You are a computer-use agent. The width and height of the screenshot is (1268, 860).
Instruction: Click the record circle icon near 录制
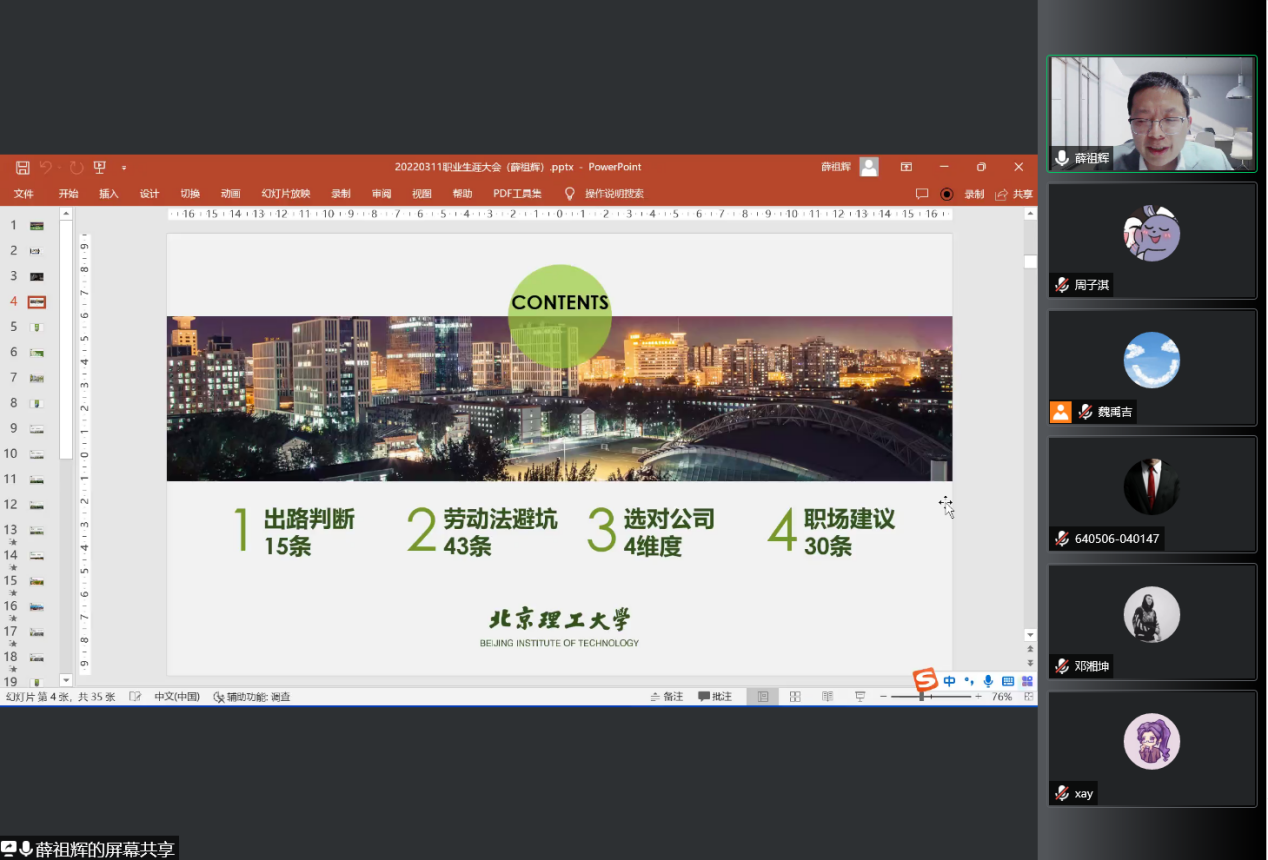(947, 194)
